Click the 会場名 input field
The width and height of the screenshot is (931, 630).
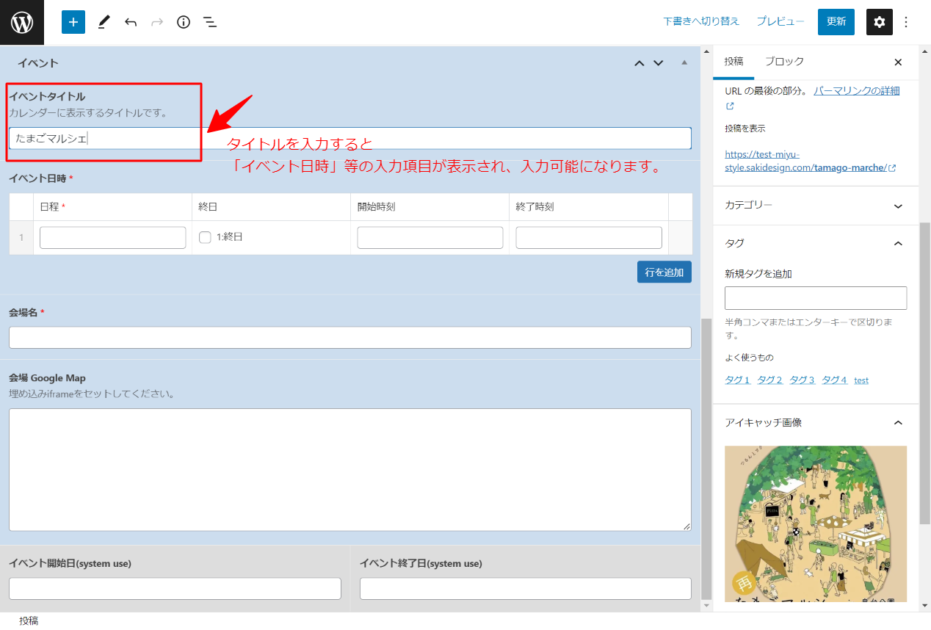click(350, 338)
